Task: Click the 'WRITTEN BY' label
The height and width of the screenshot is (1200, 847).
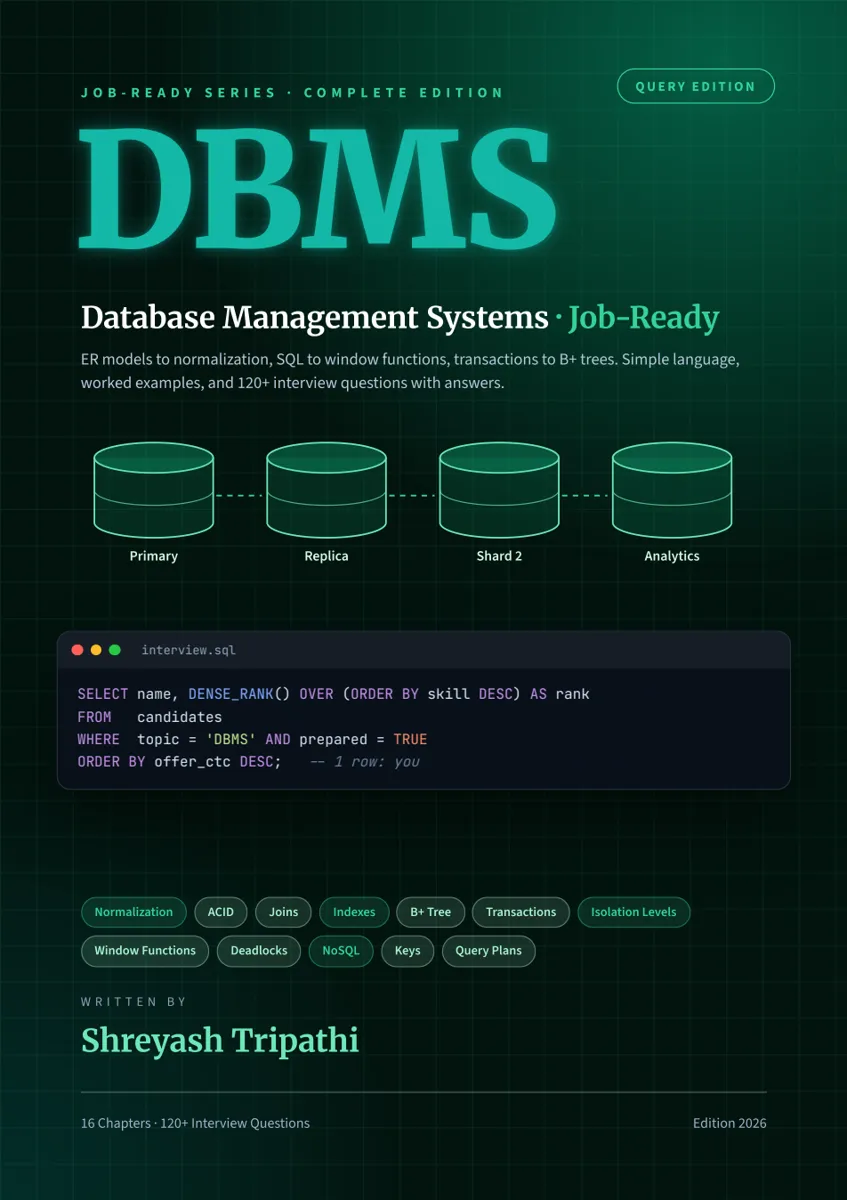Action: [134, 1001]
